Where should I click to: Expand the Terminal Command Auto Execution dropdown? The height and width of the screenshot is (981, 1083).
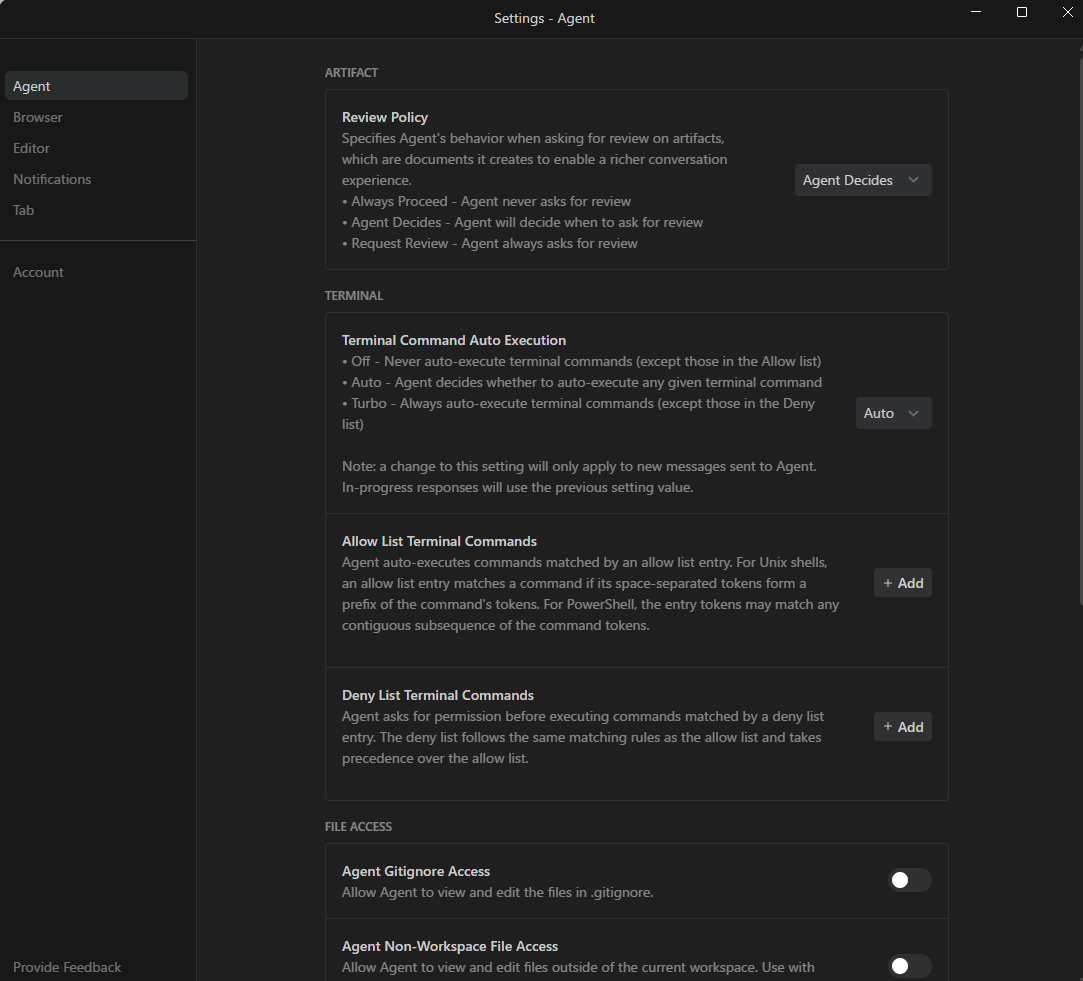(892, 413)
